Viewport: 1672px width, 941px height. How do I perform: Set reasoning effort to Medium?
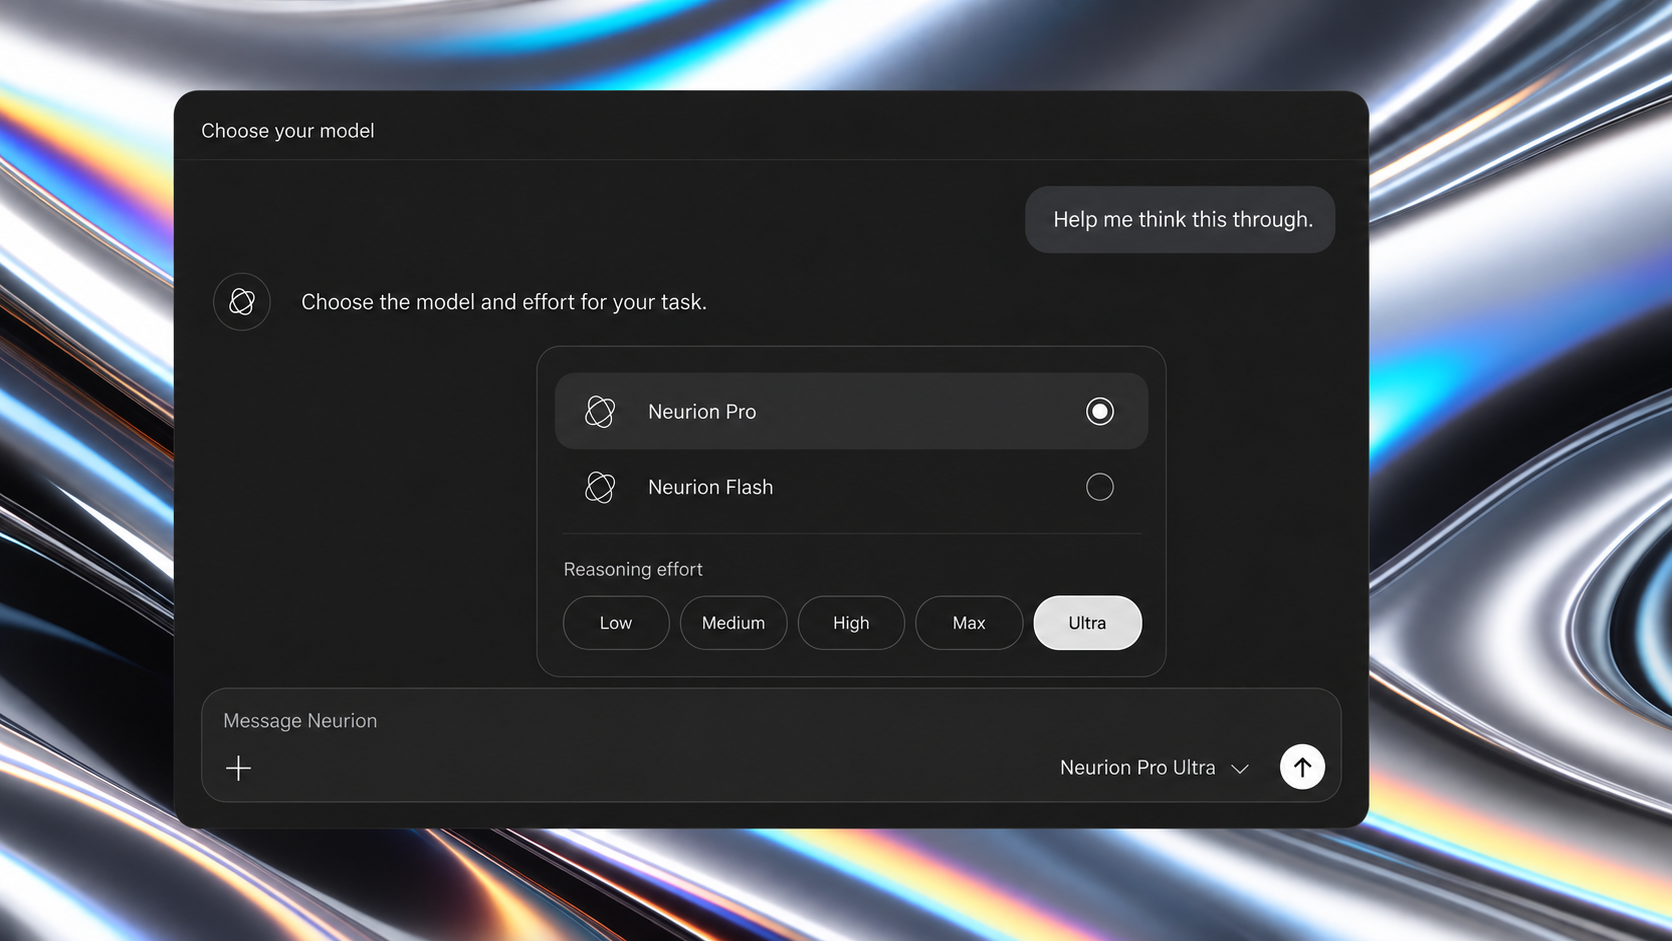click(x=733, y=623)
